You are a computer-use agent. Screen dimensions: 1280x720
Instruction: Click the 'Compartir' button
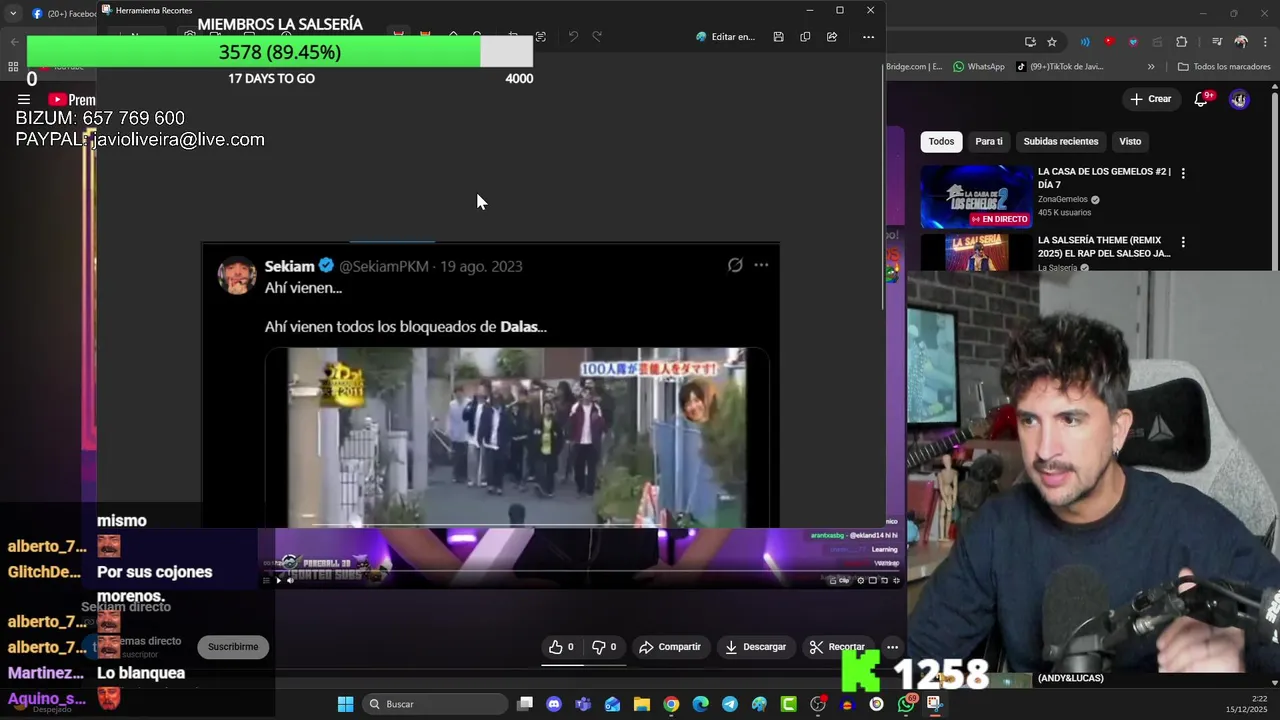click(670, 647)
